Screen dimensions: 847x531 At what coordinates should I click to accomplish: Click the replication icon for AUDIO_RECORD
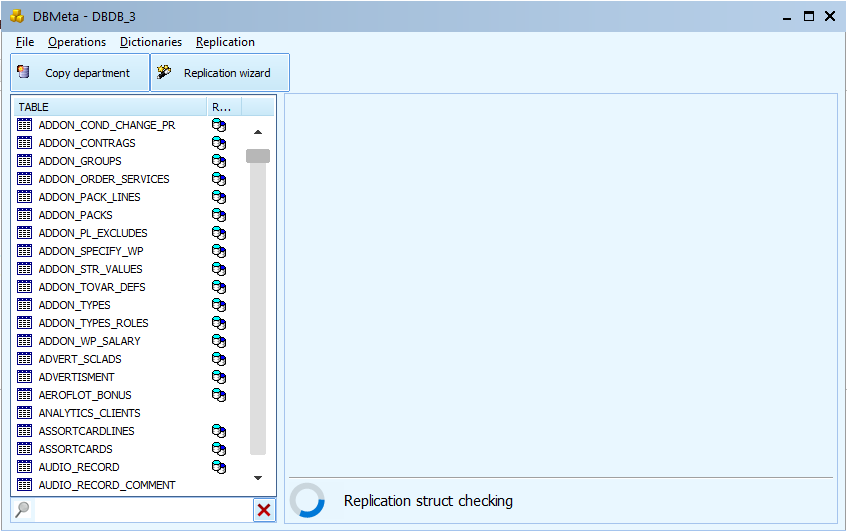point(219,467)
